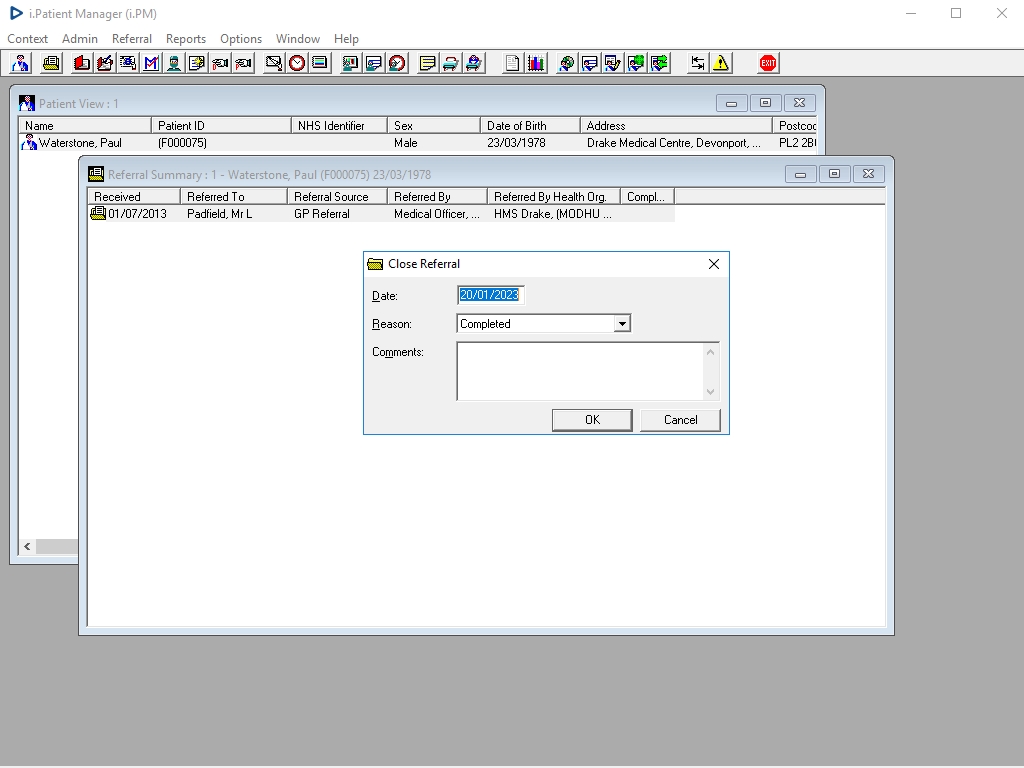Click the red book with pen icon
Viewport: 1024px width, 768px height.
(104, 63)
